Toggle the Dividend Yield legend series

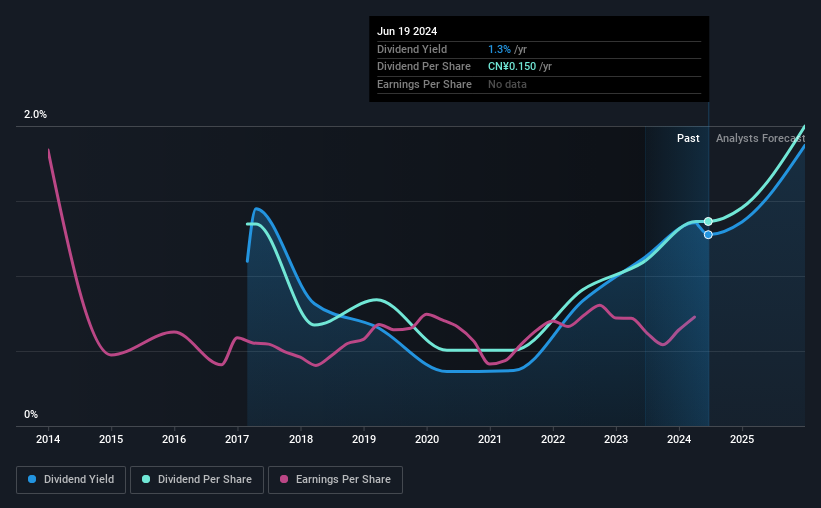coord(71,480)
